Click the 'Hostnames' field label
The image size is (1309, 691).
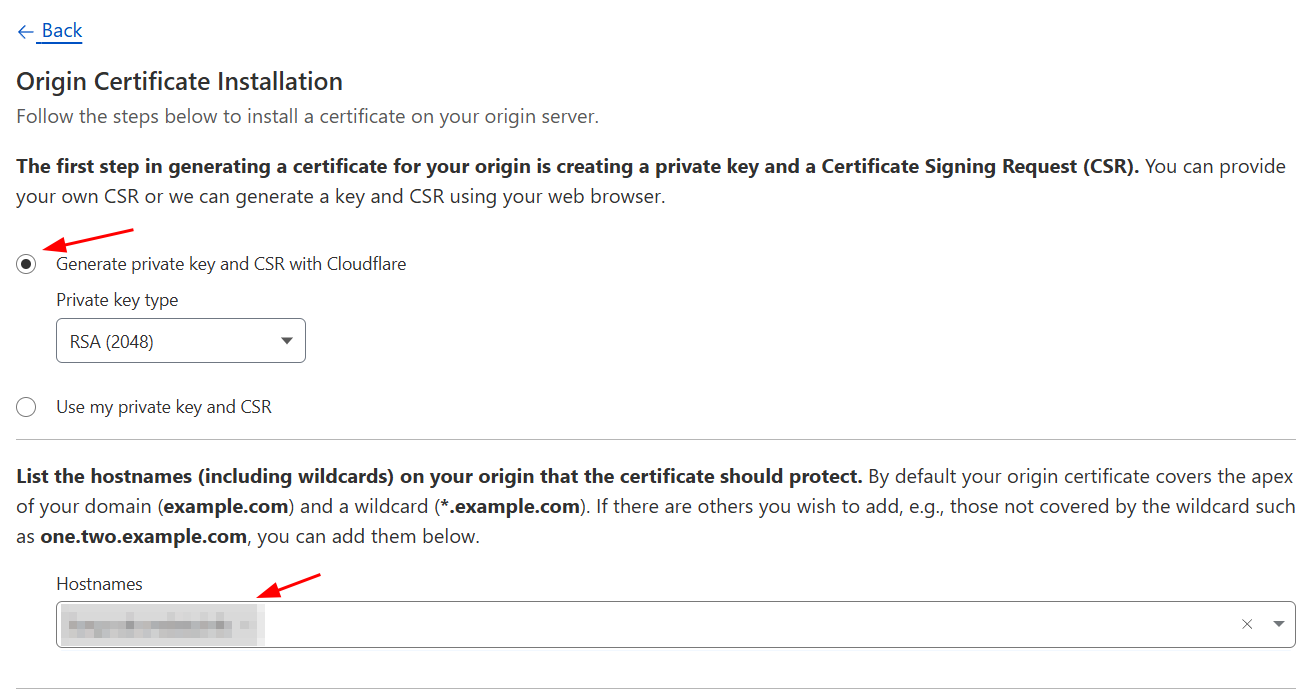[99, 584]
